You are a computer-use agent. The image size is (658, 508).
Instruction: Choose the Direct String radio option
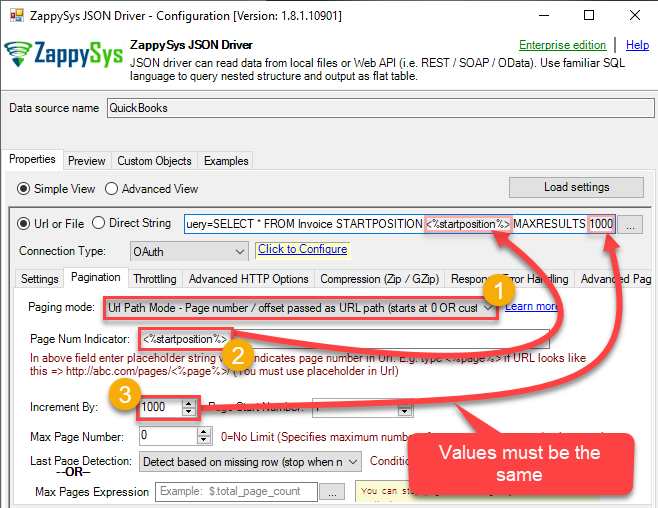pos(99,223)
